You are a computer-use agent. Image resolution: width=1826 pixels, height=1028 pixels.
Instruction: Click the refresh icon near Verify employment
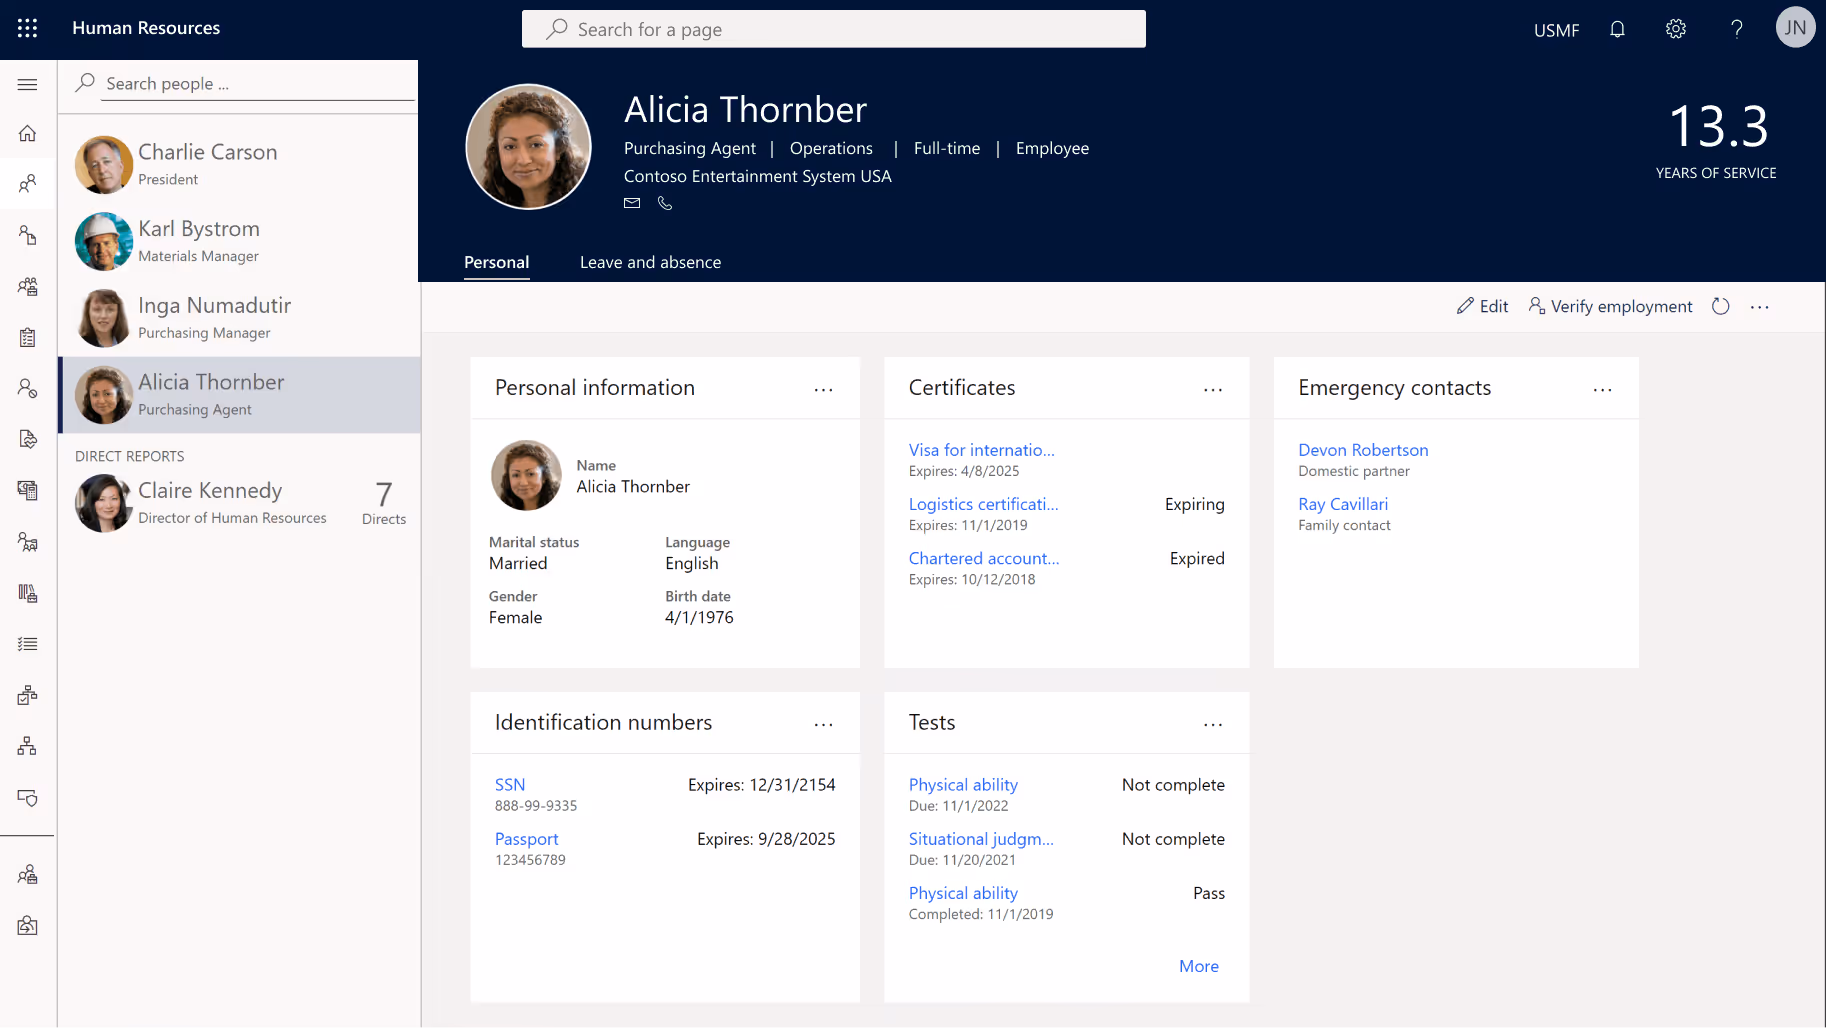[x=1721, y=306]
